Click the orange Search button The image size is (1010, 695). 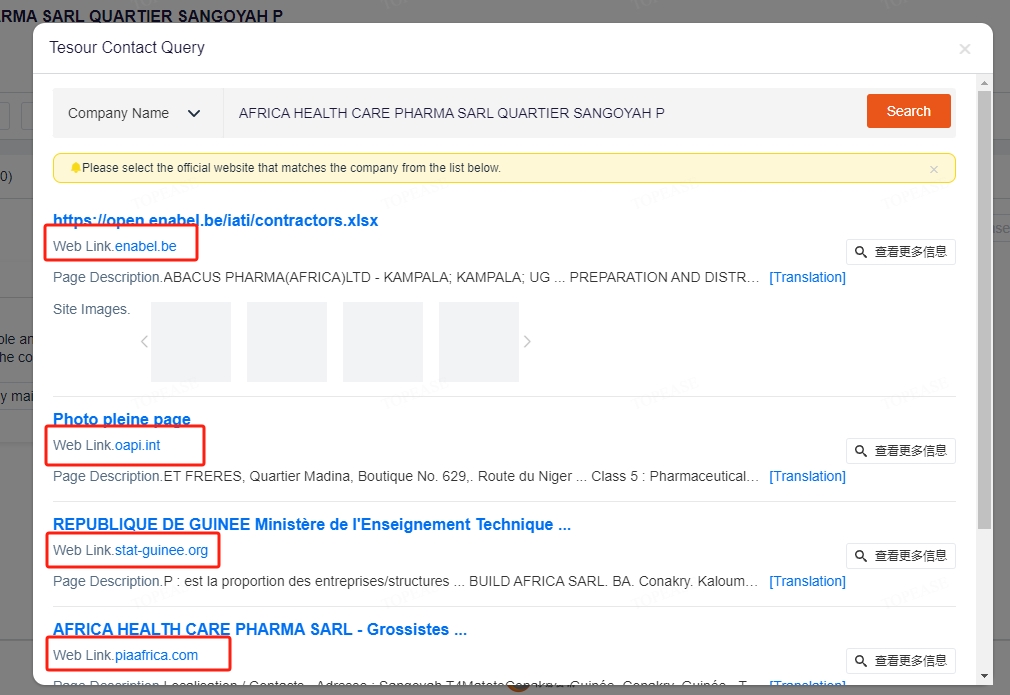point(908,111)
